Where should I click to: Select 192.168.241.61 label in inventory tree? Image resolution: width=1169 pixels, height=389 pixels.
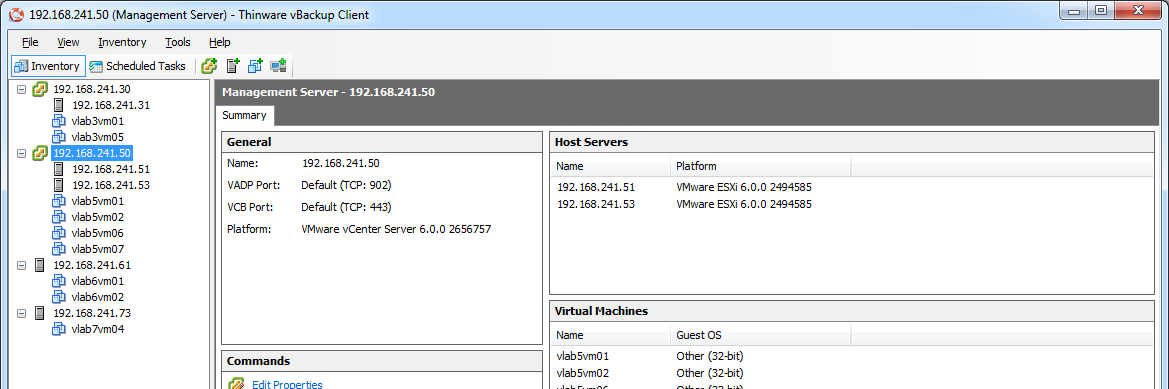pos(92,265)
